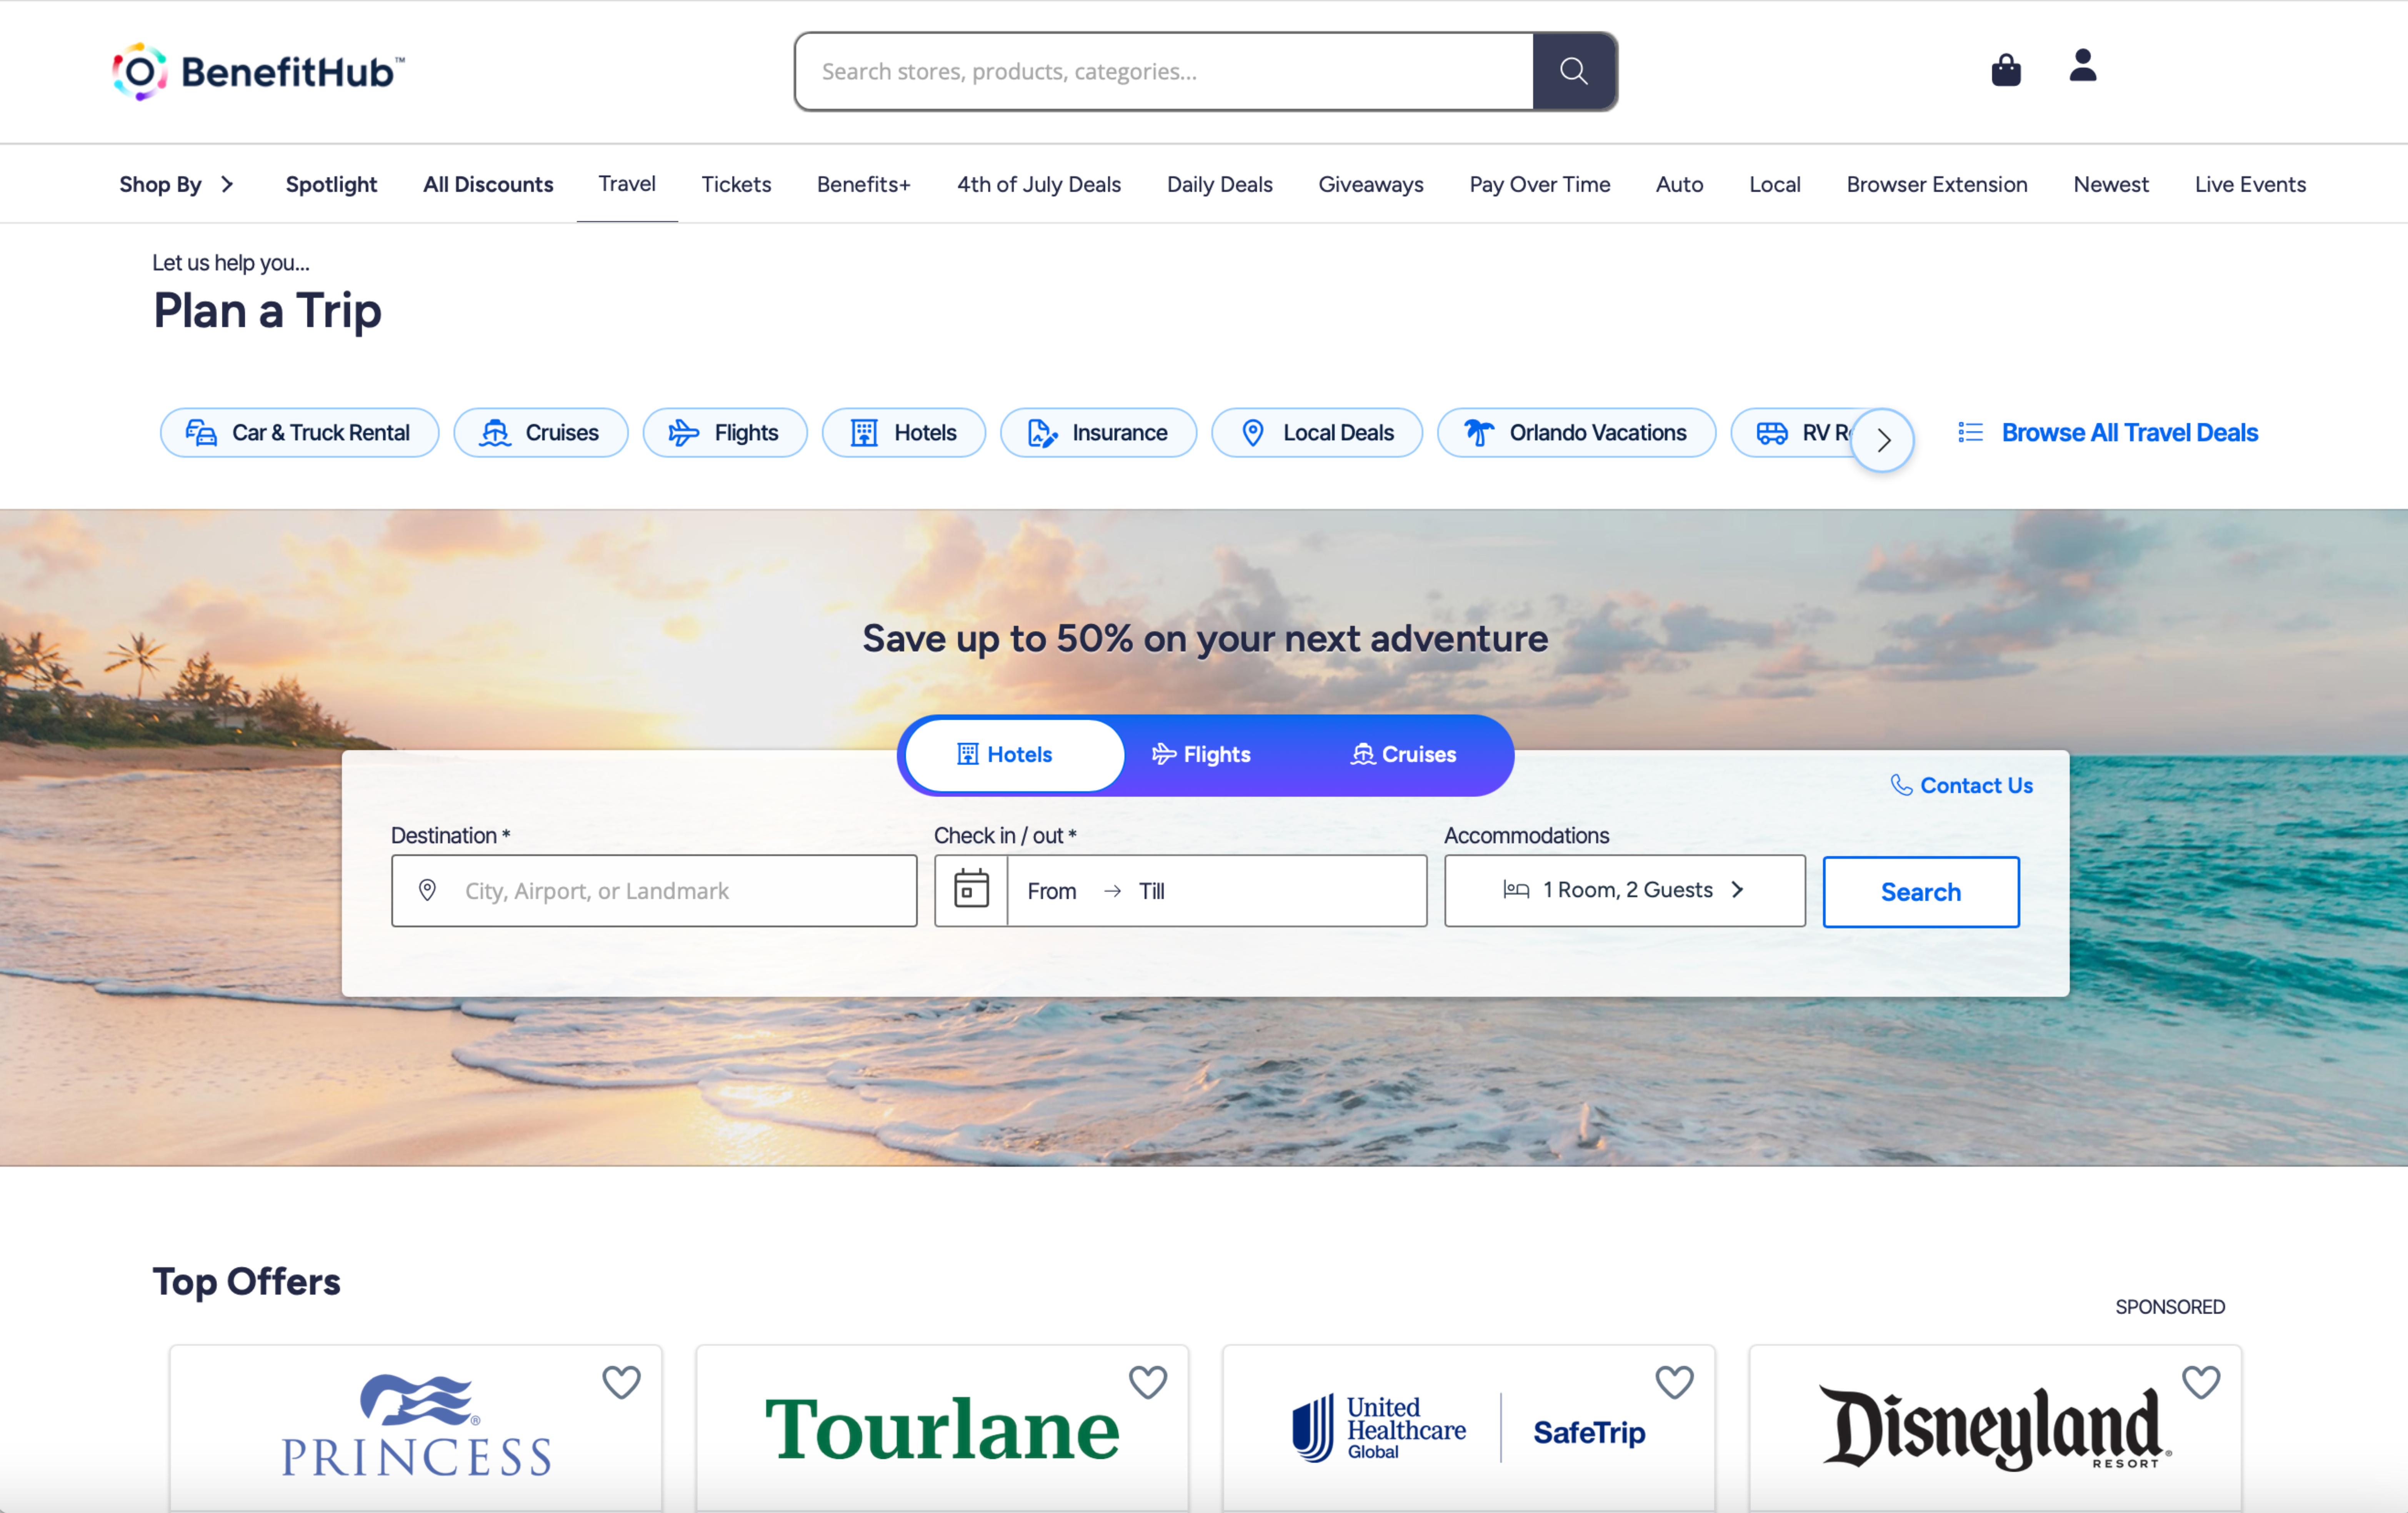Click the From - Till date field
2408x1513 pixels.
[x=1216, y=890]
